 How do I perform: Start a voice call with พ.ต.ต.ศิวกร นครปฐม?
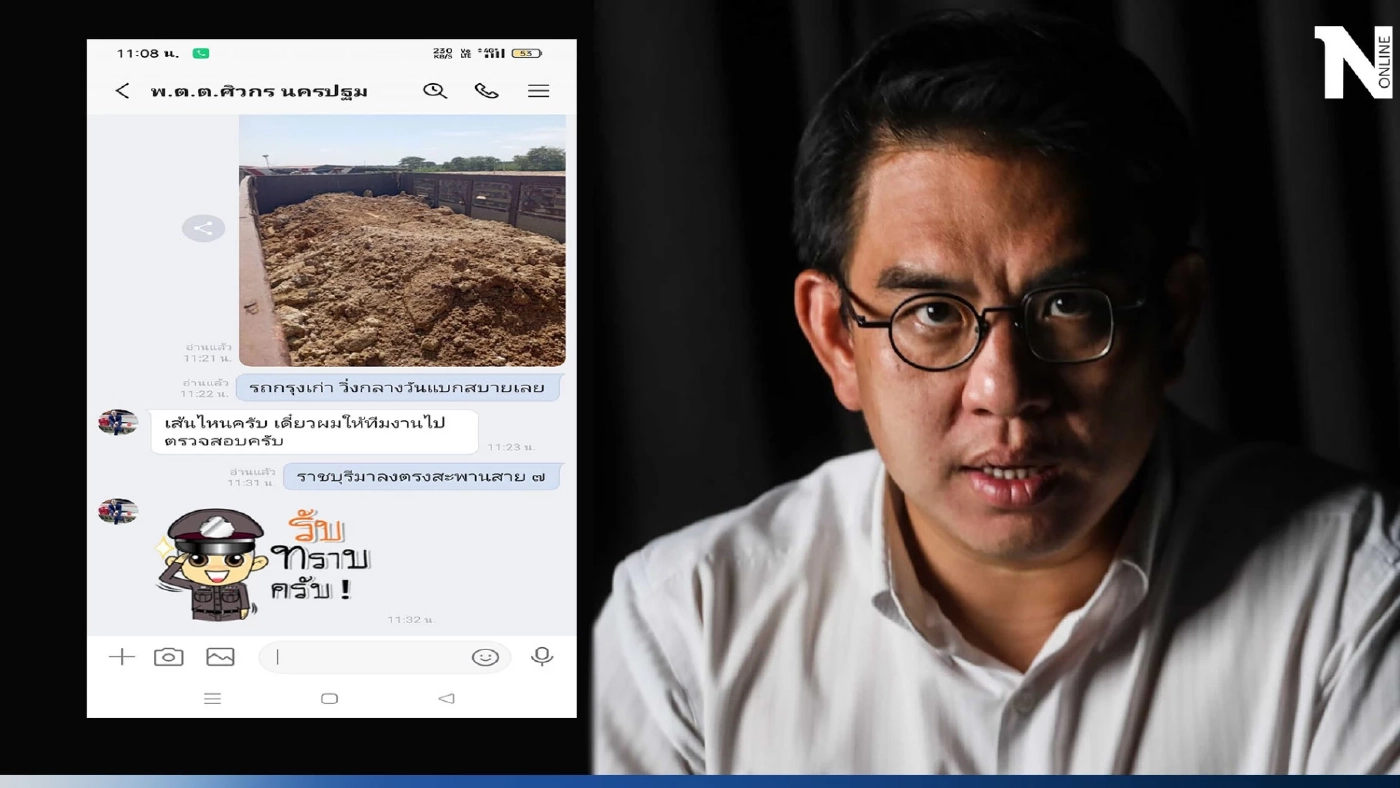[487, 90]
